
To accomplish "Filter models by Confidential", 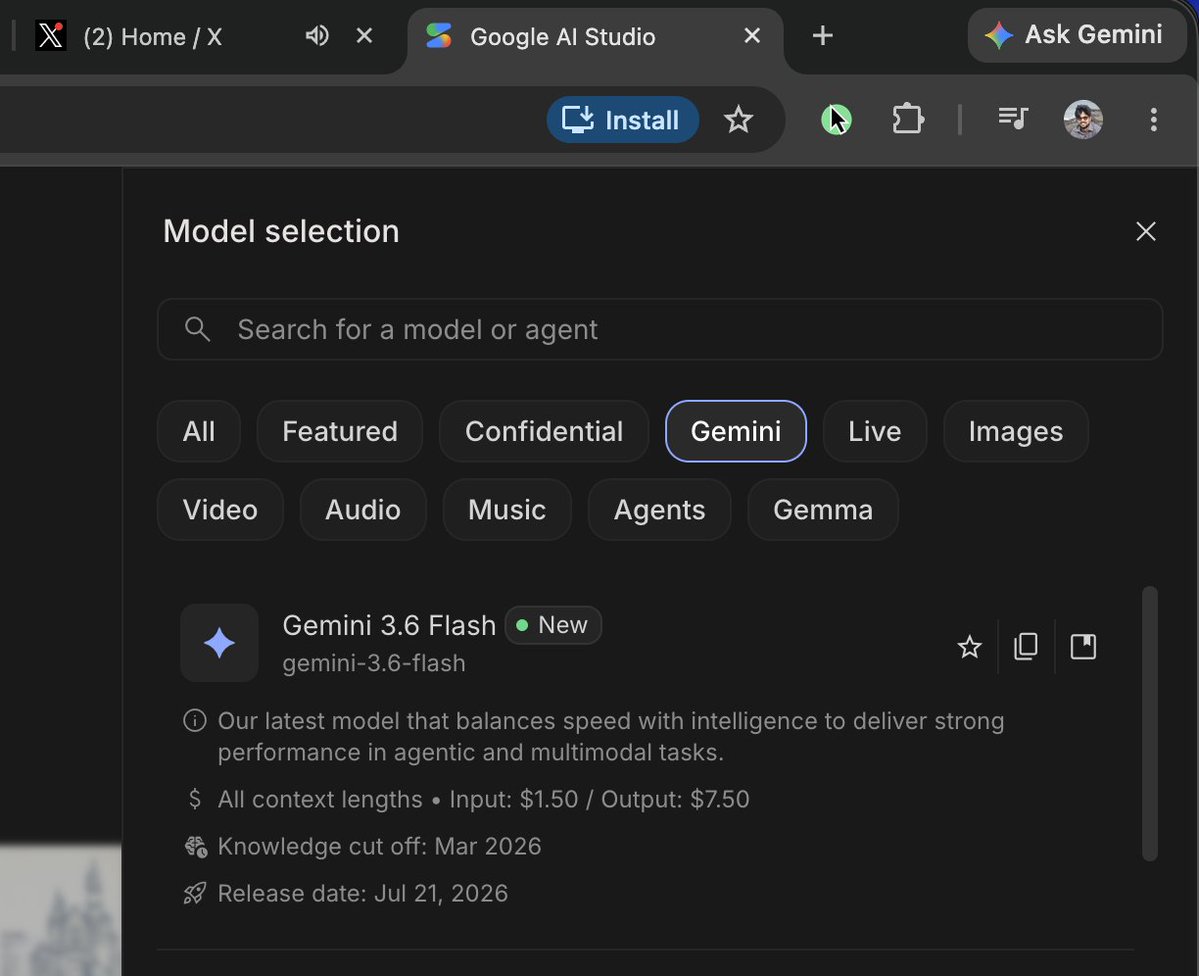I will (544, 431).
